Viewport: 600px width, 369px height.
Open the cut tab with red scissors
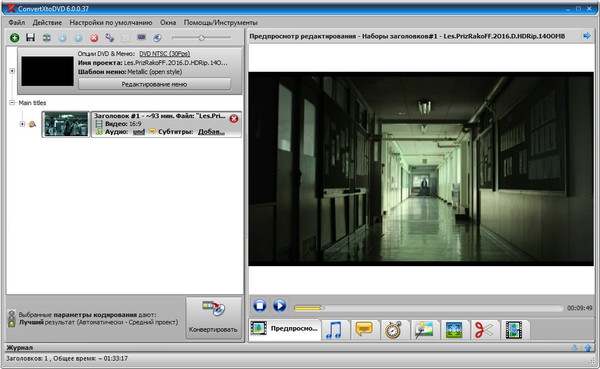tap(484, 330)
